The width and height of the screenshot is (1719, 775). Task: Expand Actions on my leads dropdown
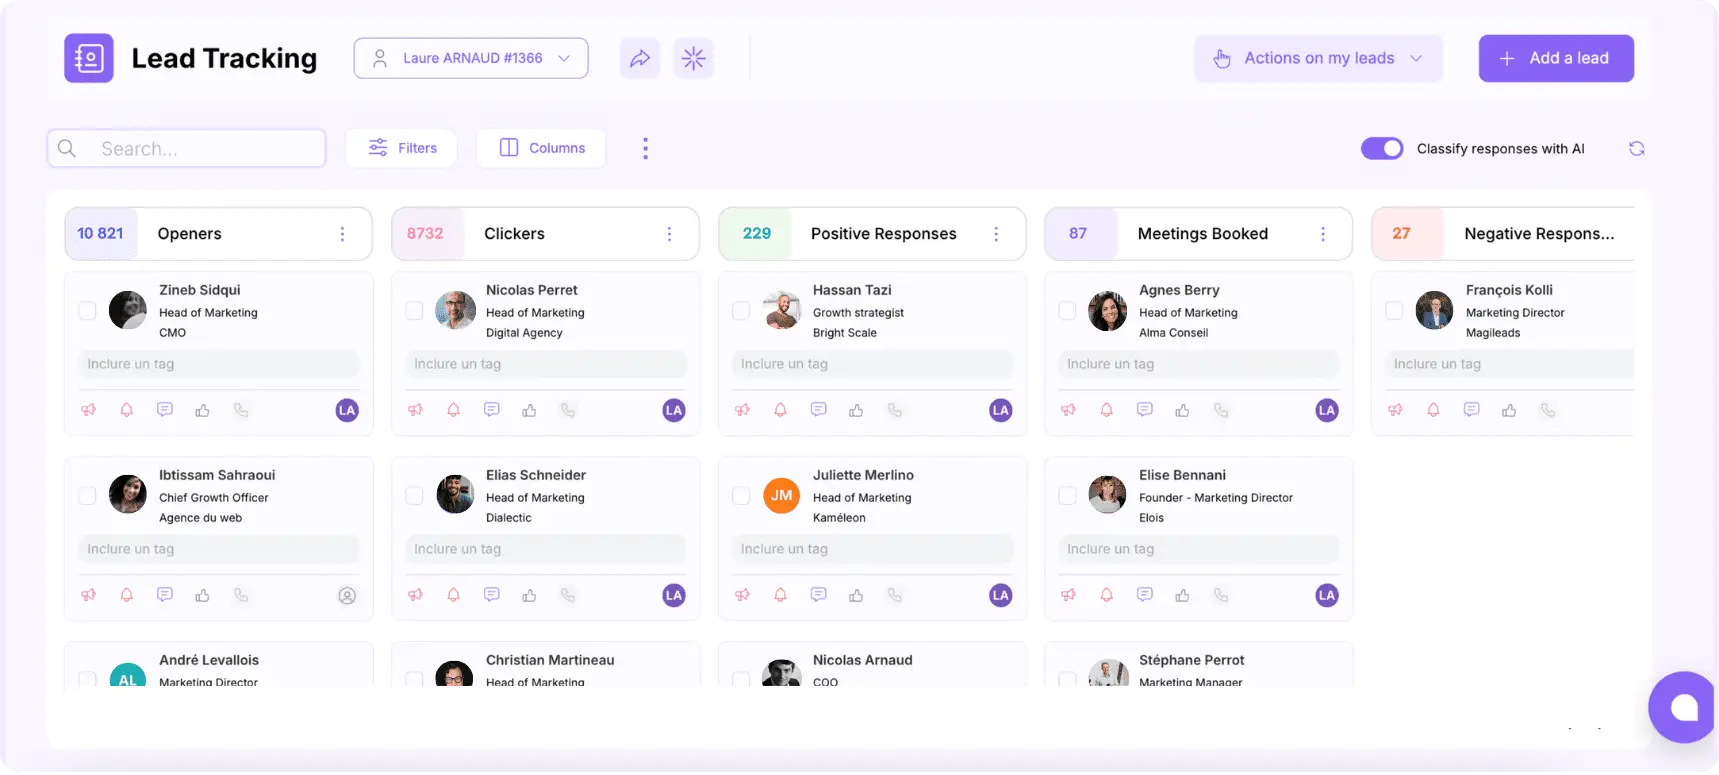[x=1318, y=58]
